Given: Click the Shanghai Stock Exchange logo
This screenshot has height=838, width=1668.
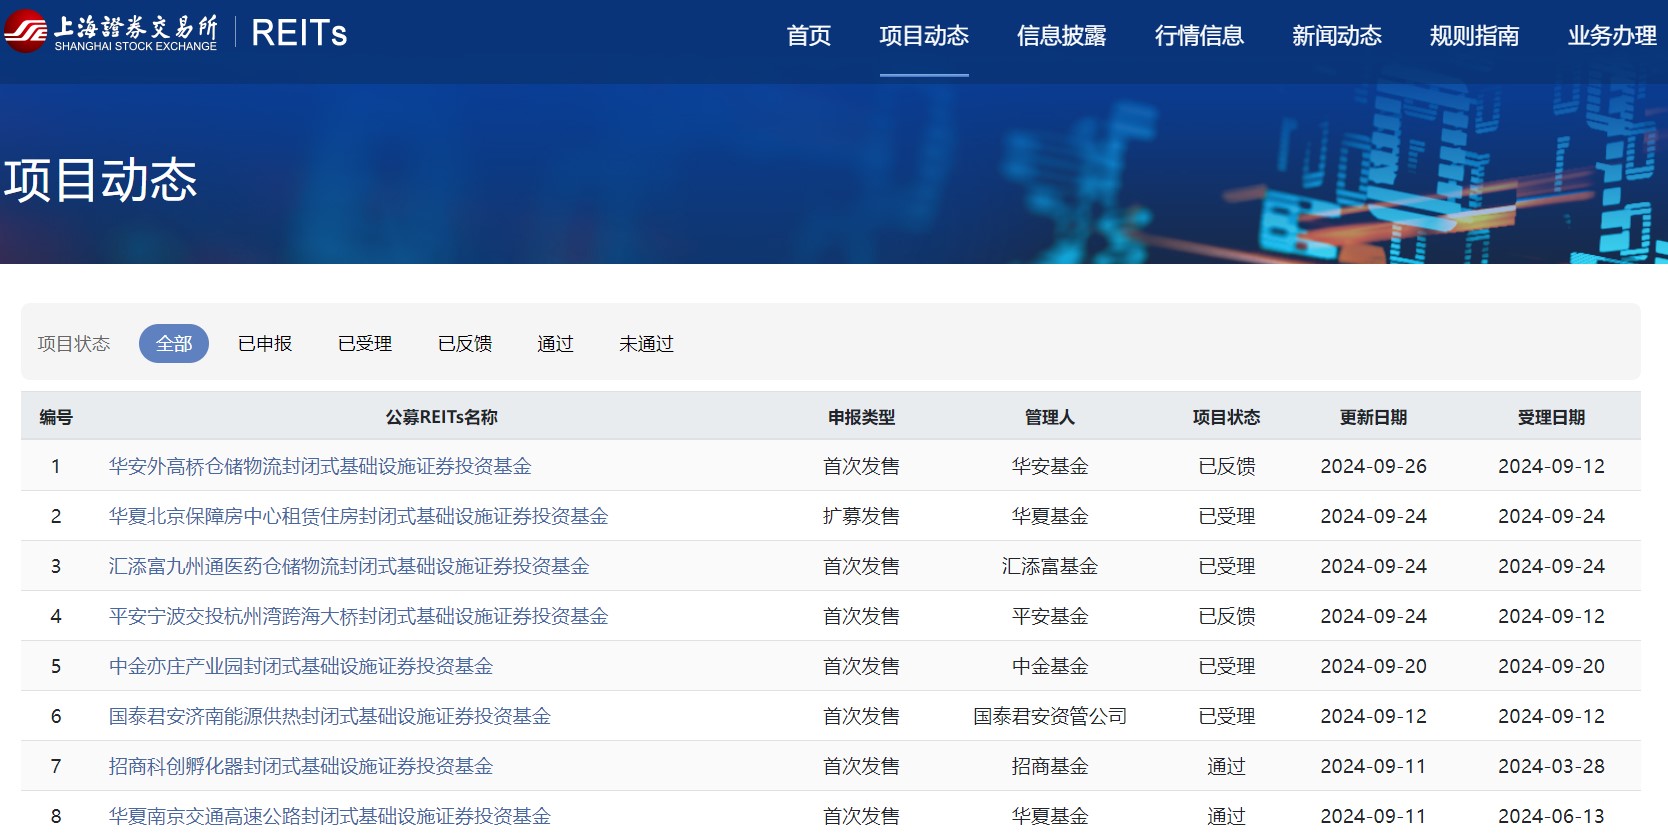Looking at the screenshot, I should tap(110, 32).
